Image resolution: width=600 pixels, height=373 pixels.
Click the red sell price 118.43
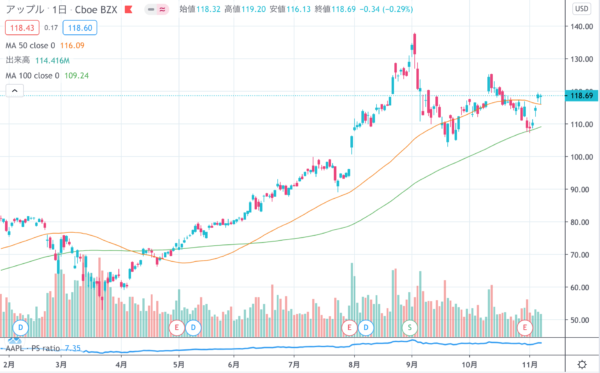click(22, 28)
